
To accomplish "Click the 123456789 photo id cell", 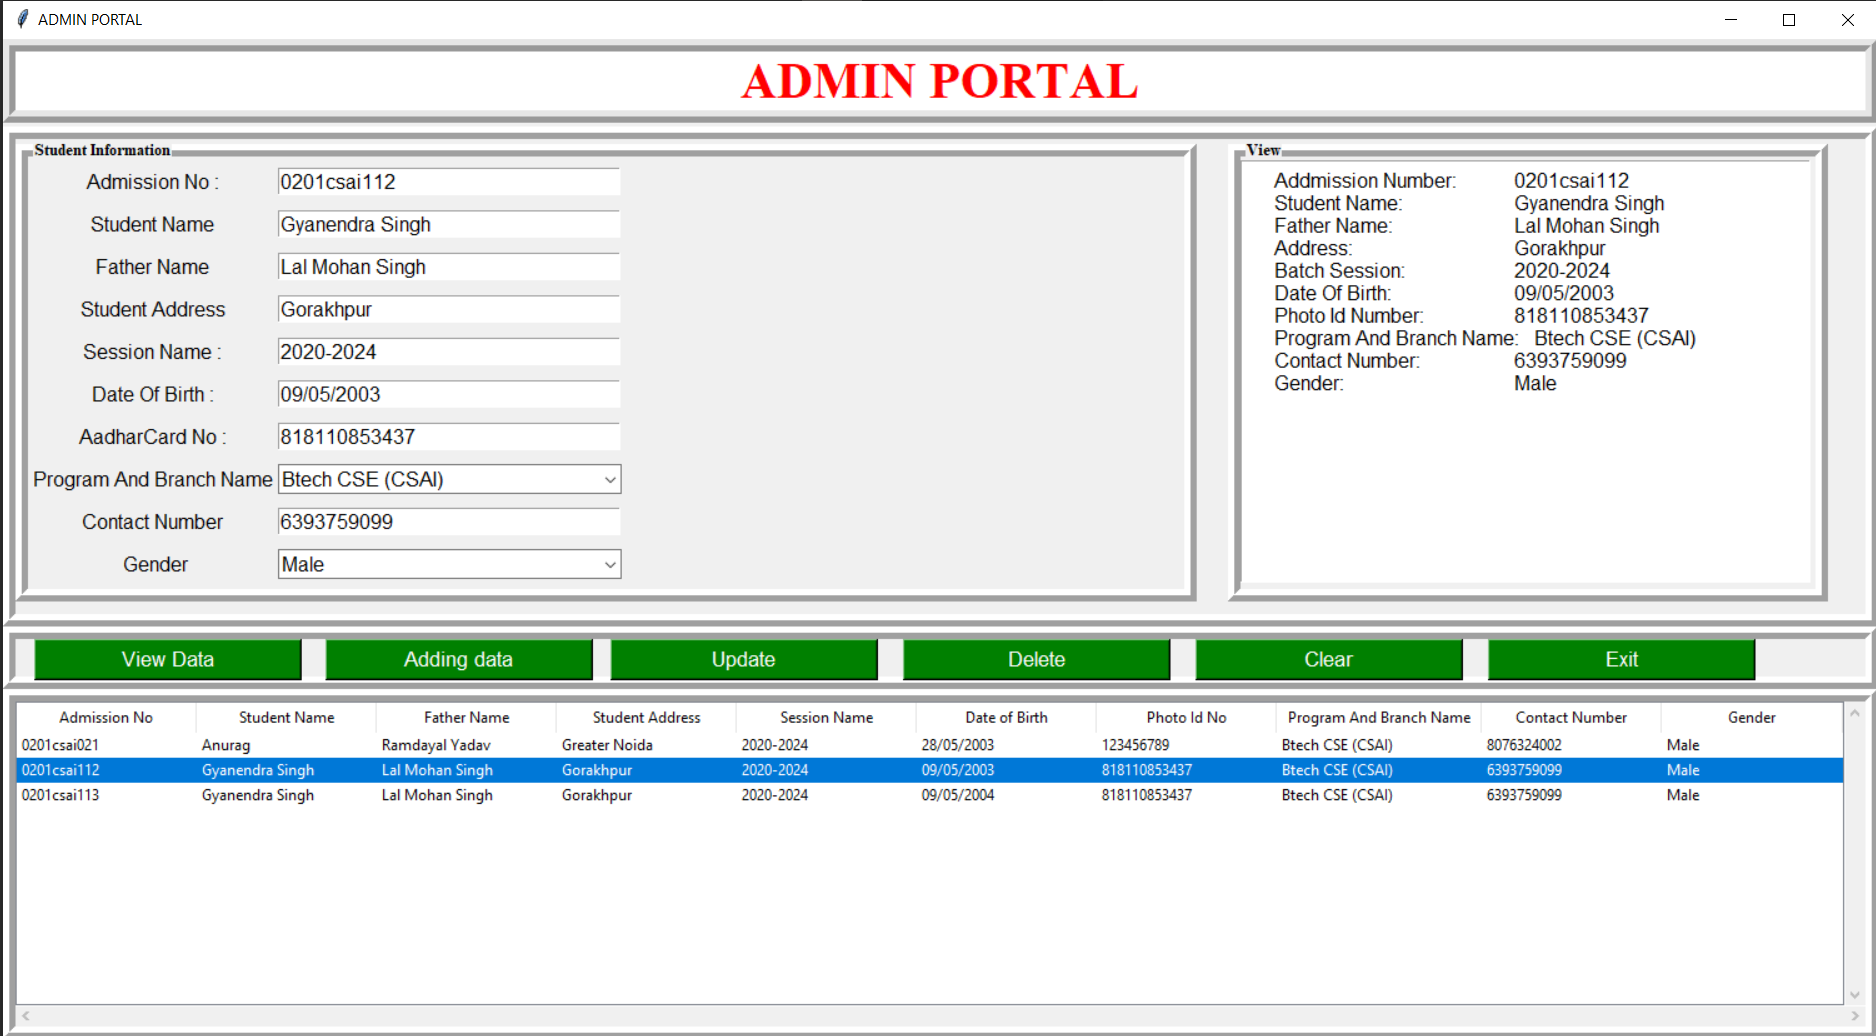I will click(1135, 745).
